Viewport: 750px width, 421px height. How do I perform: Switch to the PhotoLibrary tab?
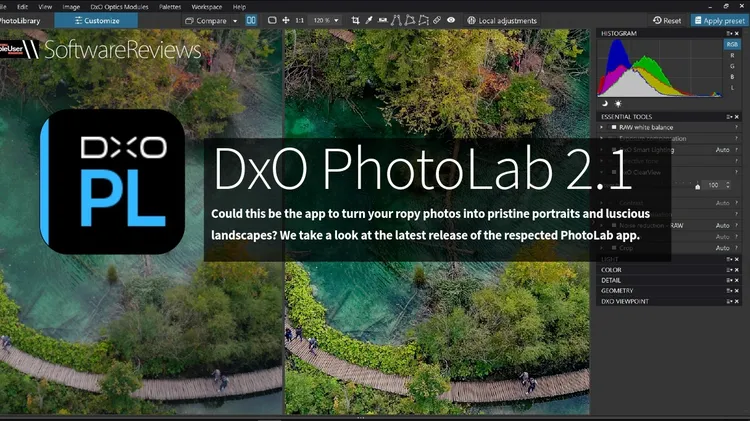[x=20, y=21]
